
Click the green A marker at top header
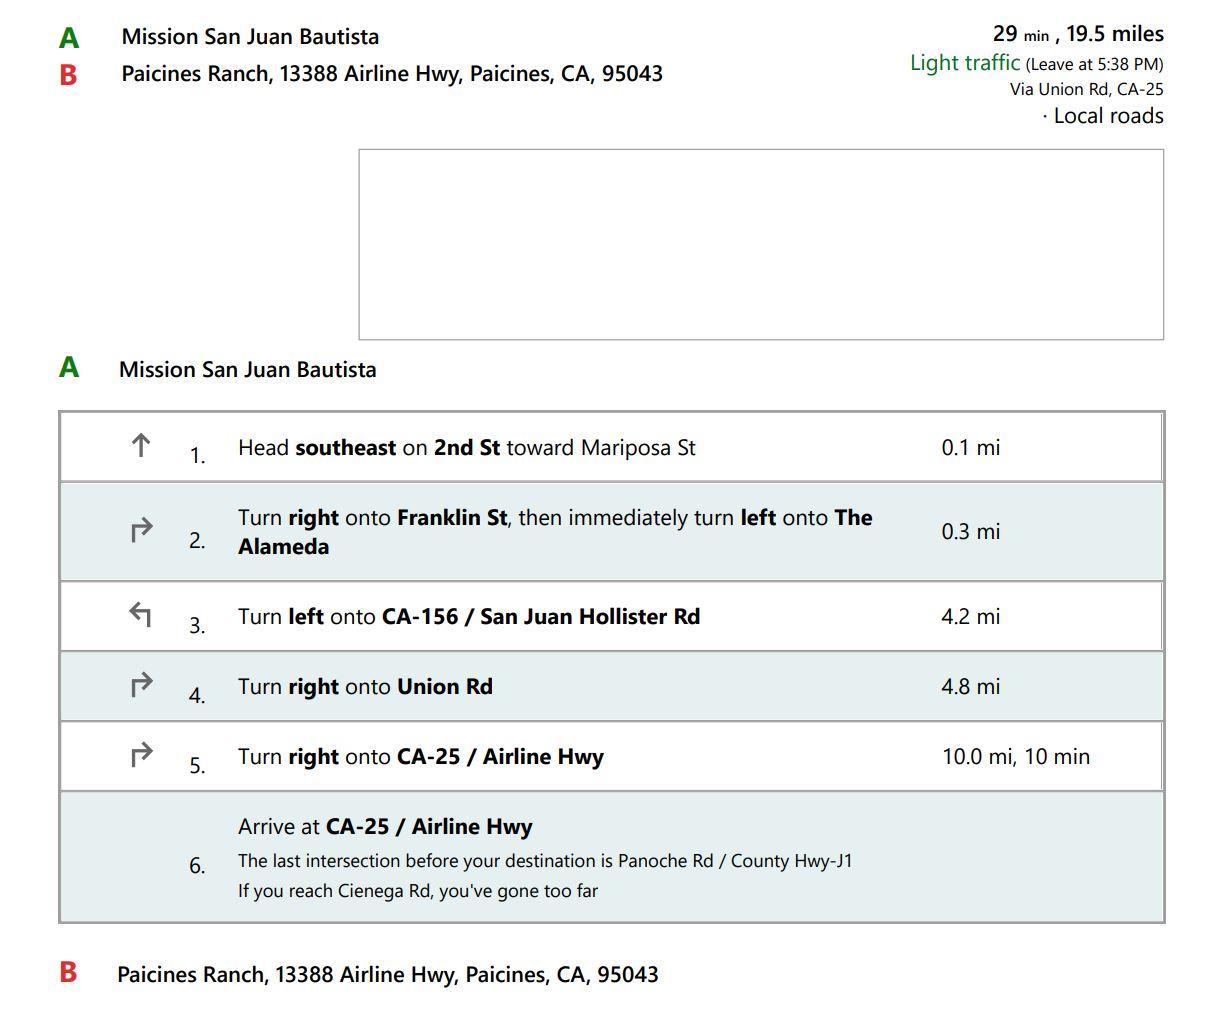[x=69, y=38]
